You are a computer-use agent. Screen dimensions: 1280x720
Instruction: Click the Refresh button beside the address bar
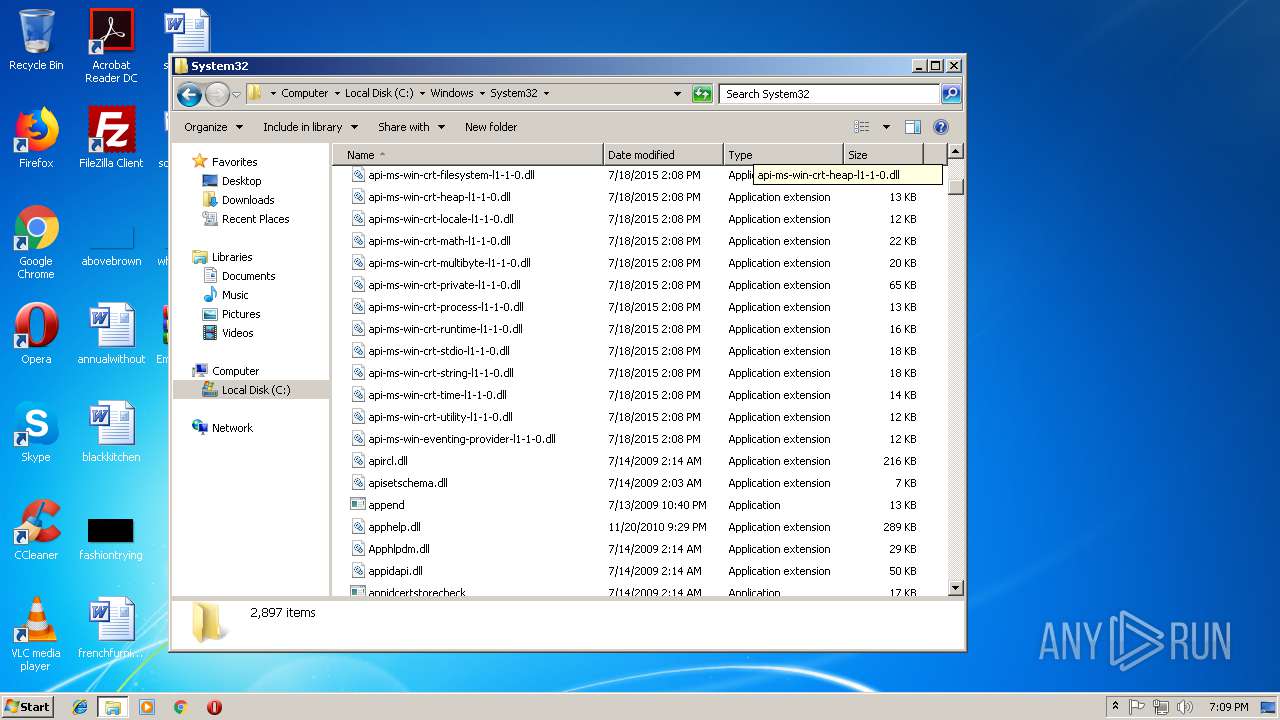(702, 93)
